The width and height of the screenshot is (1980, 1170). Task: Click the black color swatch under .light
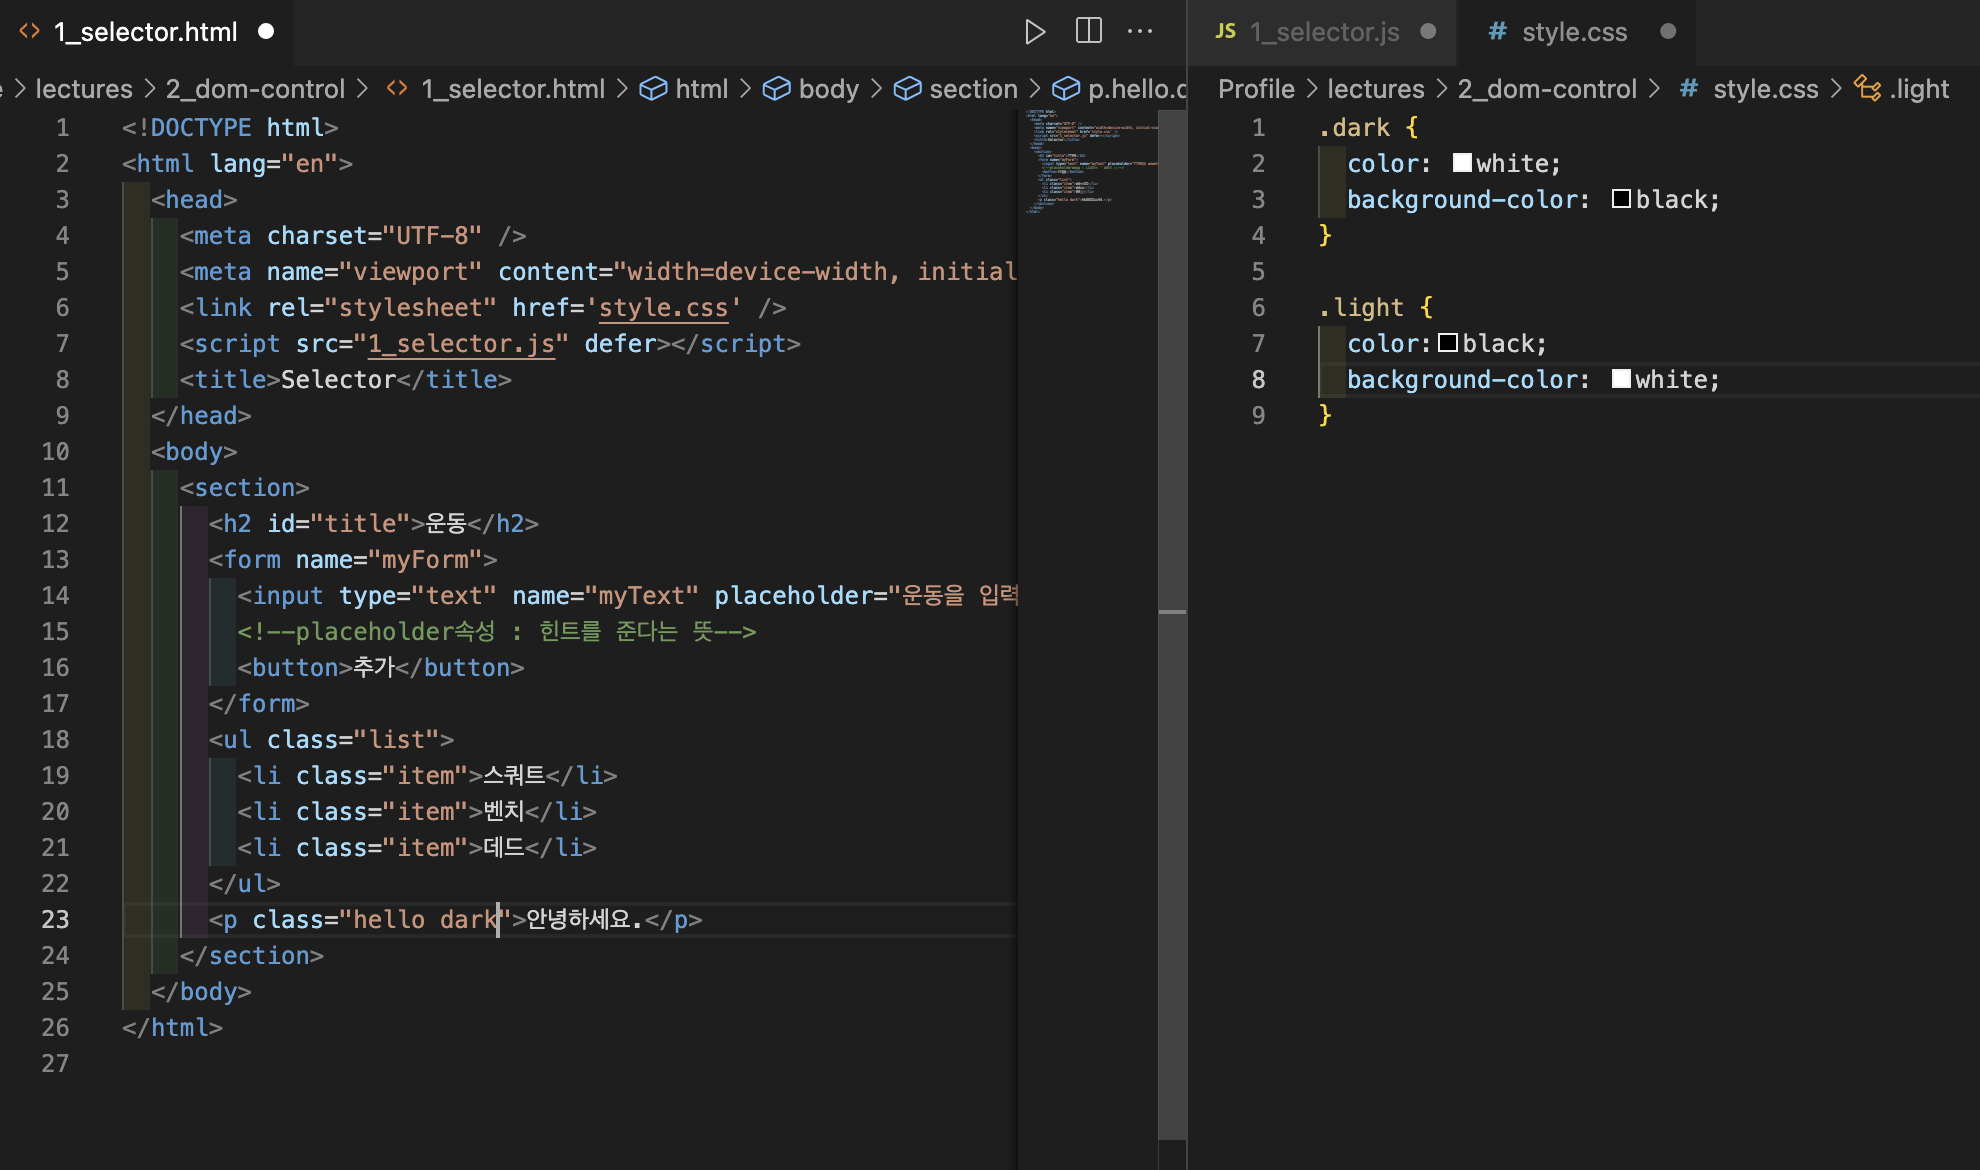click(1447, 343)
